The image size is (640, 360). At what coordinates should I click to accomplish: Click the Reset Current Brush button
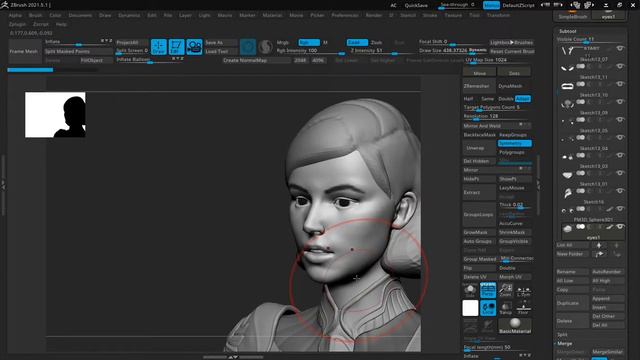pos(512,51)
